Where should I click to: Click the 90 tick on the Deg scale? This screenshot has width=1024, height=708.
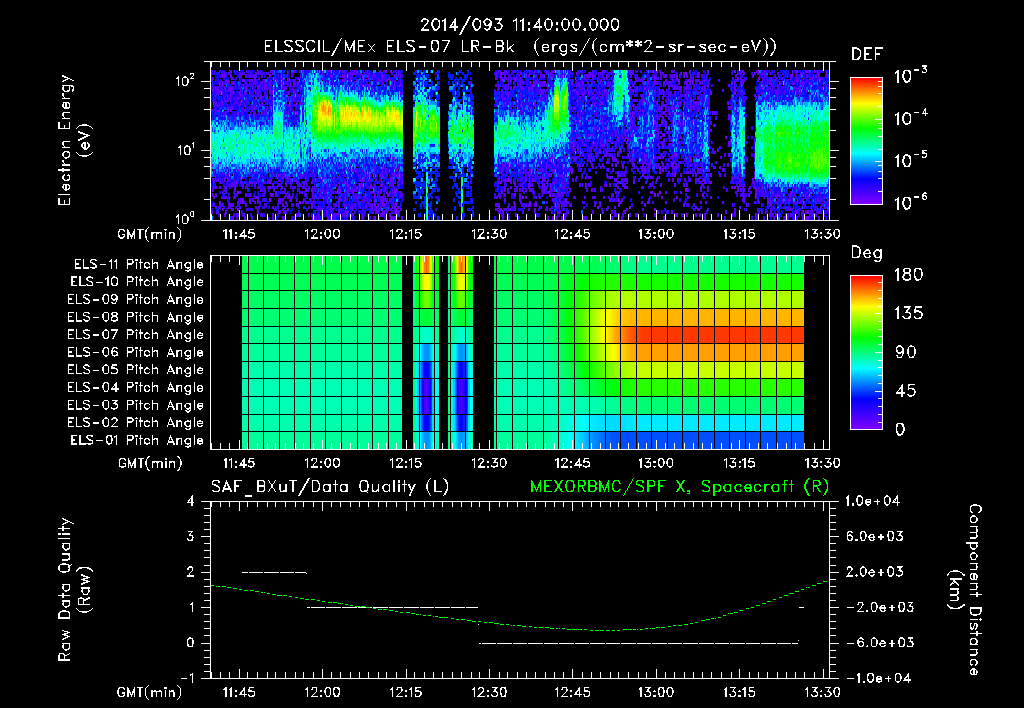[x=904, y=352]
